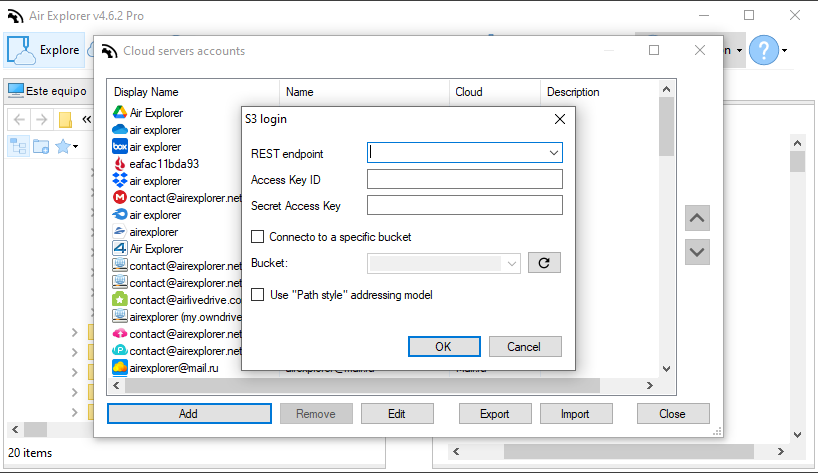The width and height of the screenshot is (818, 473).
Task: Enable Use "Path style" addressing model checkbox
Action: tap(258, 295)
